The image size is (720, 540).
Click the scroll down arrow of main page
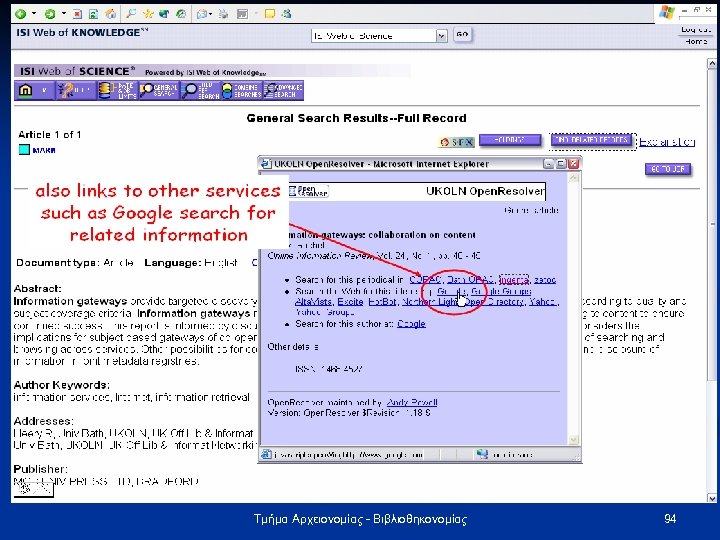coord(712,498)
